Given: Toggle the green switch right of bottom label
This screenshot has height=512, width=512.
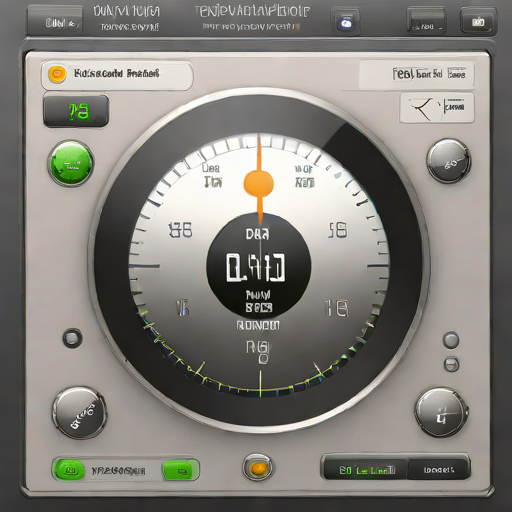Looking at the screenshot, I should click(x=180, y=470).
